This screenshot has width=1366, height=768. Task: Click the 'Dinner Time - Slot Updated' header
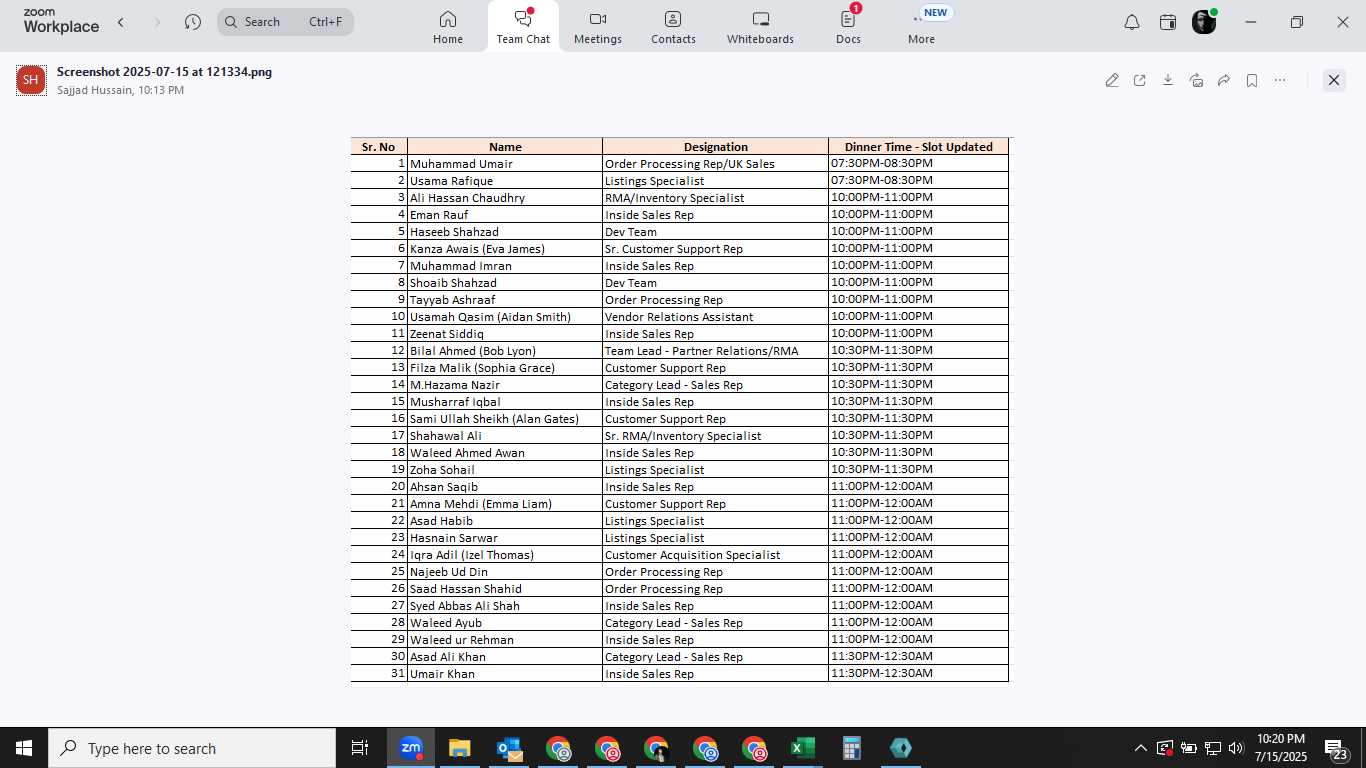click(918, 147)
